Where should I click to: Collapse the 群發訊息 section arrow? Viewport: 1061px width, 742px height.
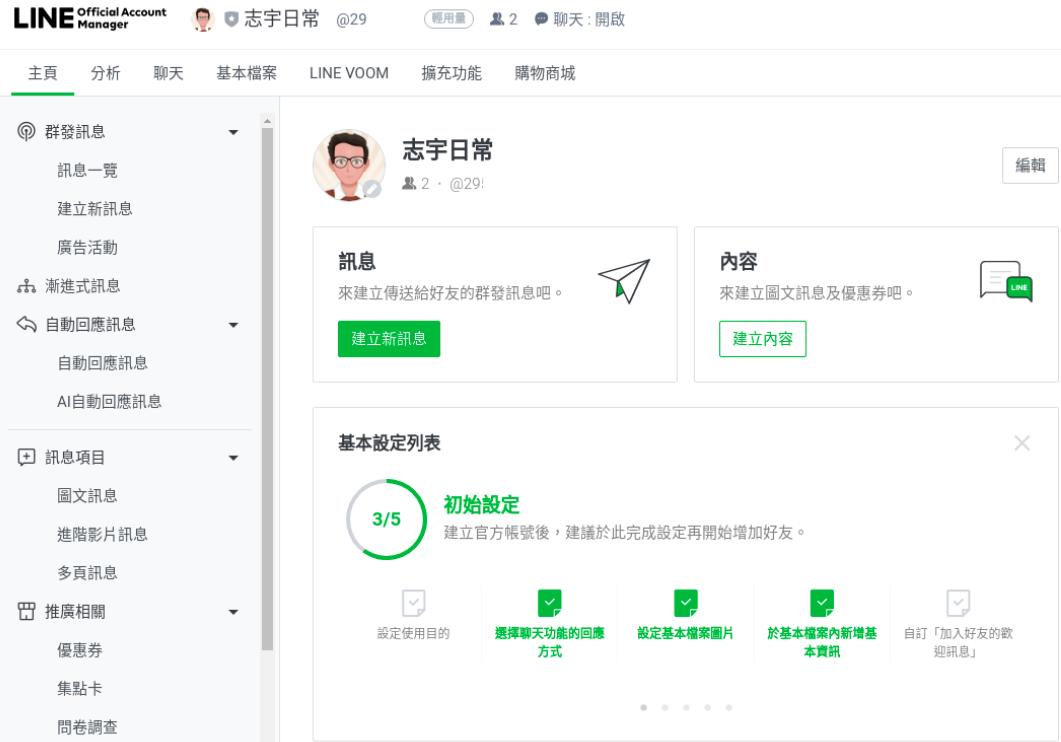point(233,132)
